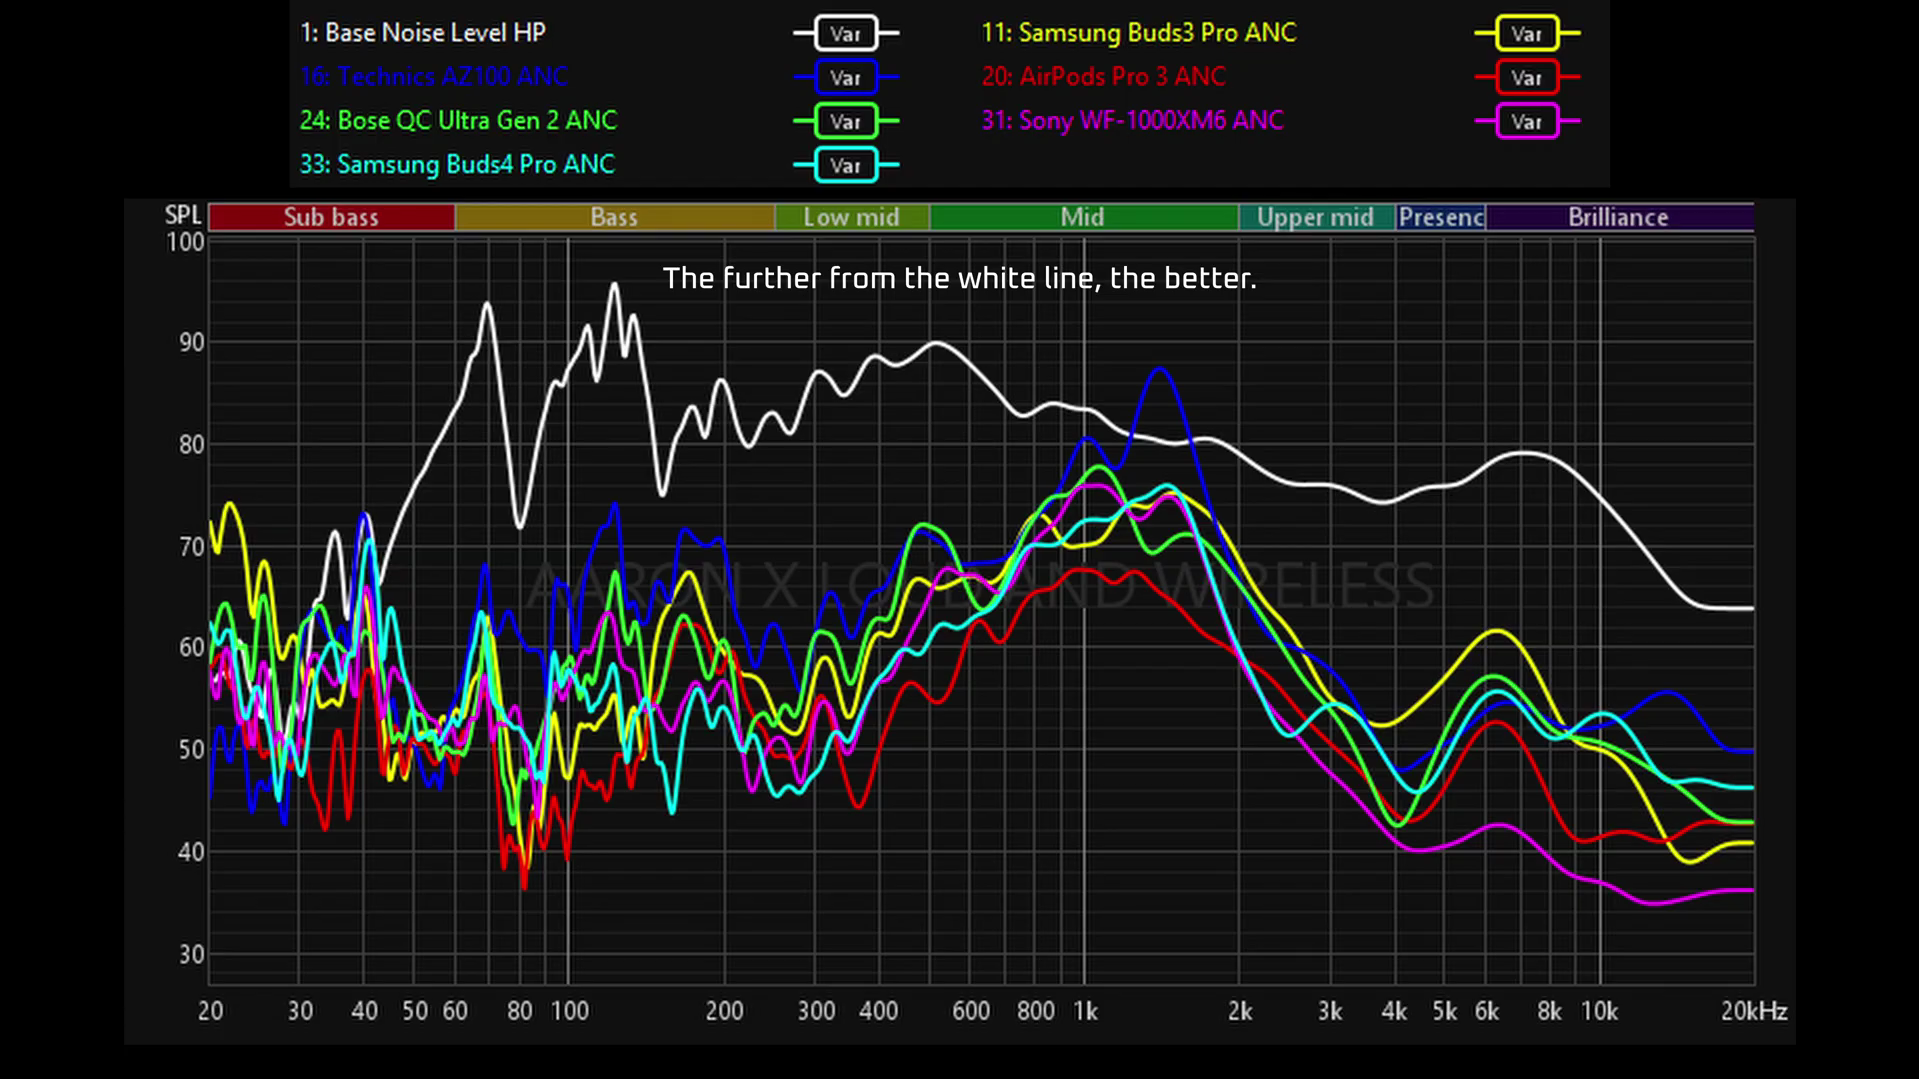Select legend entry 16: Technics AZ100 ANC

434,77
